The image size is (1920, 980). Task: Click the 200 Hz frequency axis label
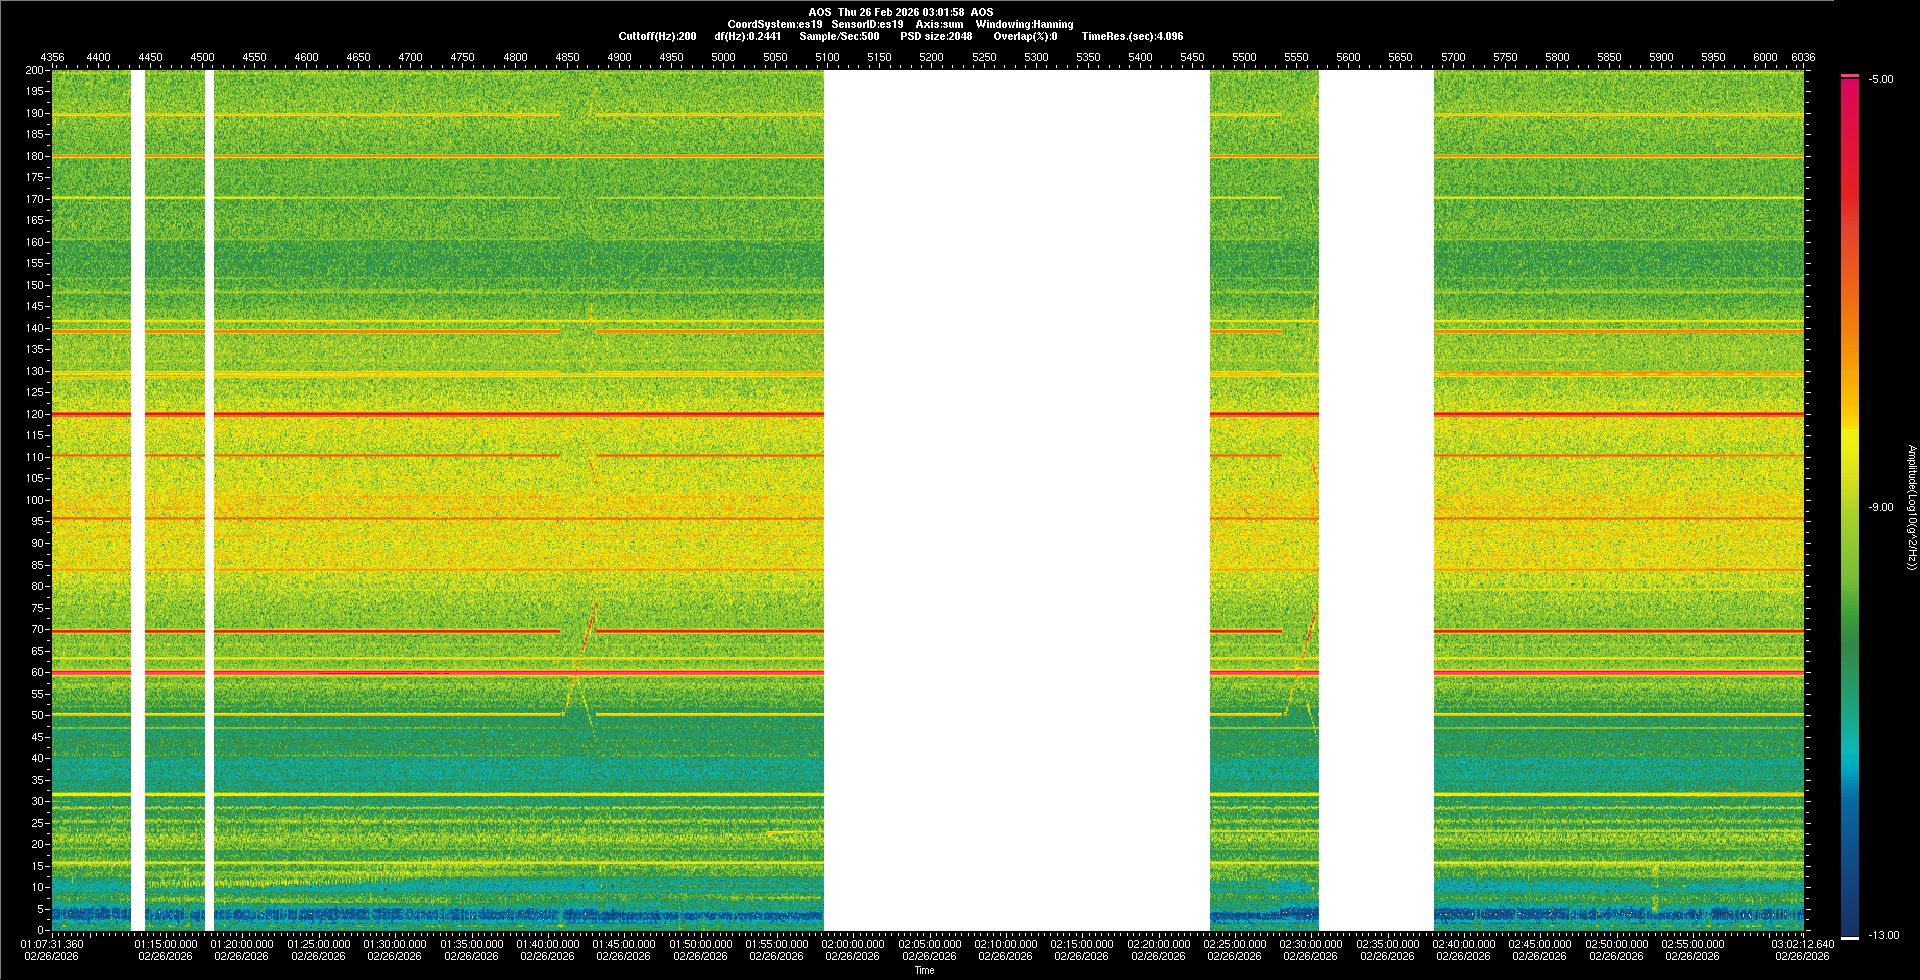point(34,71)
